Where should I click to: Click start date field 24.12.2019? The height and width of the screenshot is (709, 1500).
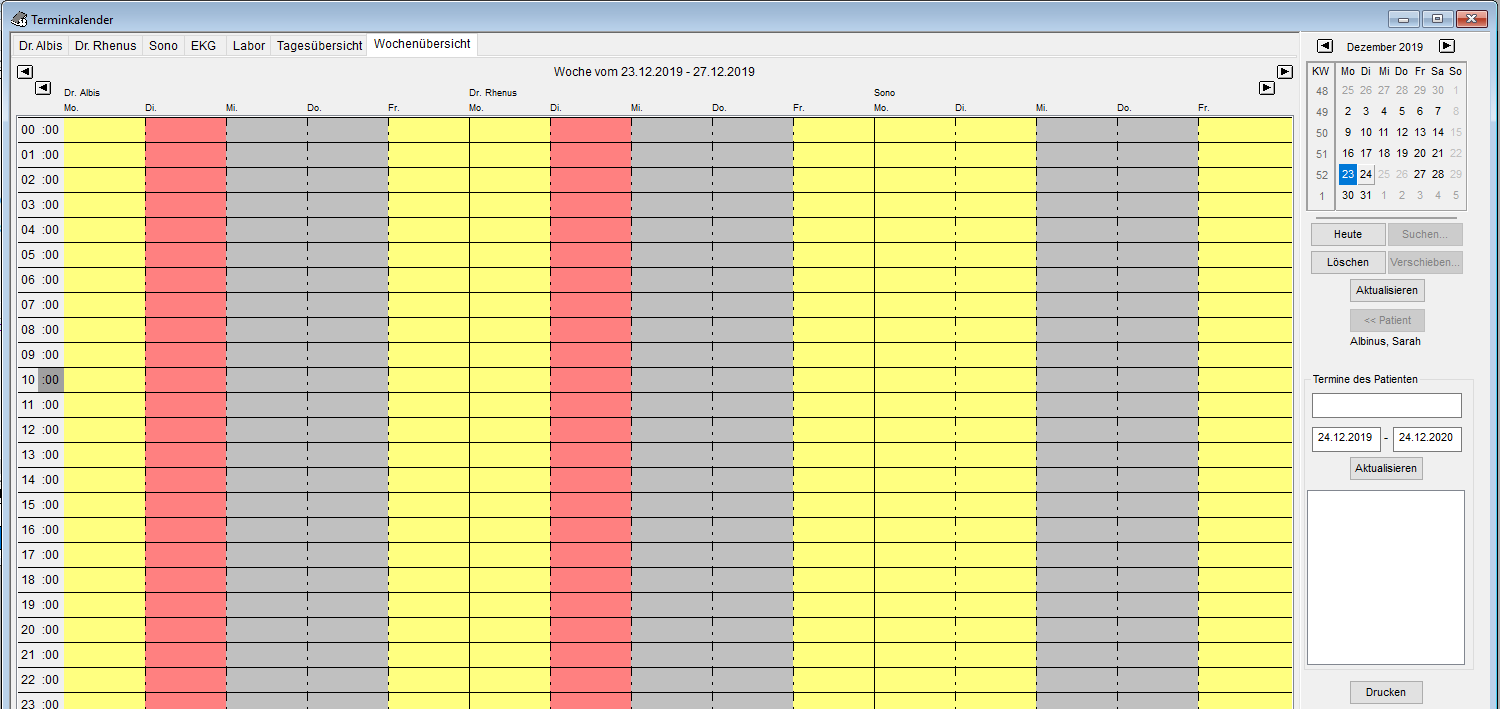(1346, 438)
